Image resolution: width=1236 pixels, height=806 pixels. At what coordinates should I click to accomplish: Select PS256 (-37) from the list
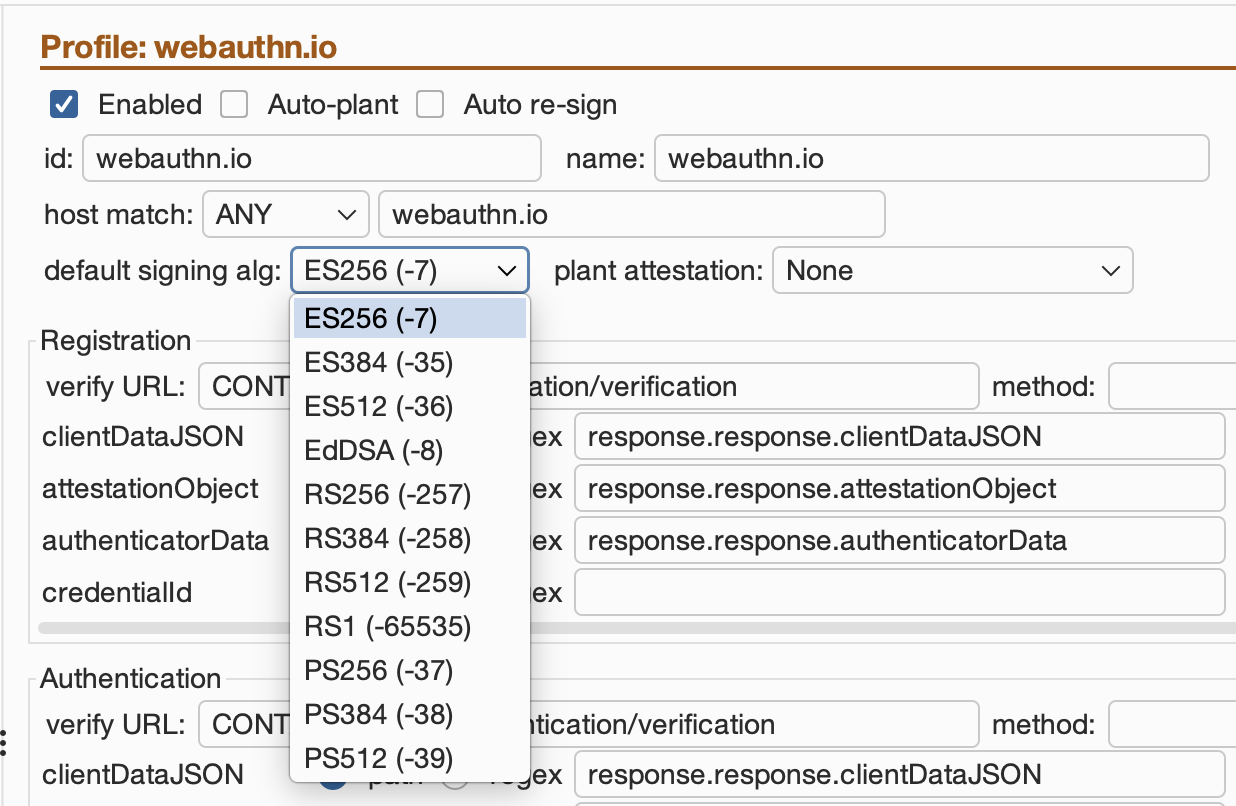410,670
